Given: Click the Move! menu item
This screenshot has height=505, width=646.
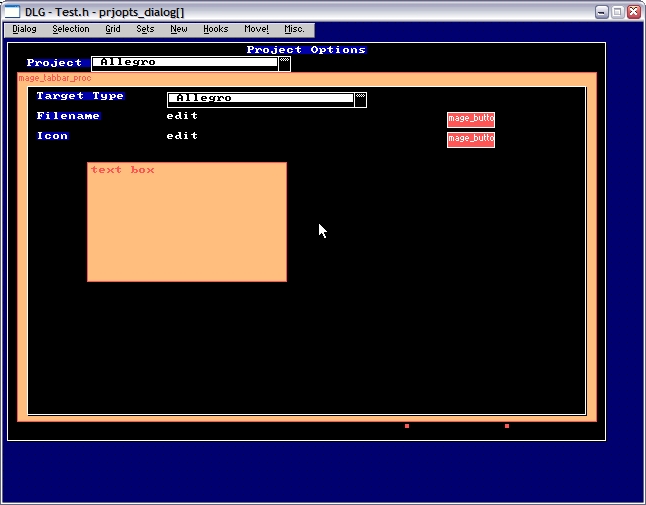Looking at the screenshot, I should coord(256,30).
